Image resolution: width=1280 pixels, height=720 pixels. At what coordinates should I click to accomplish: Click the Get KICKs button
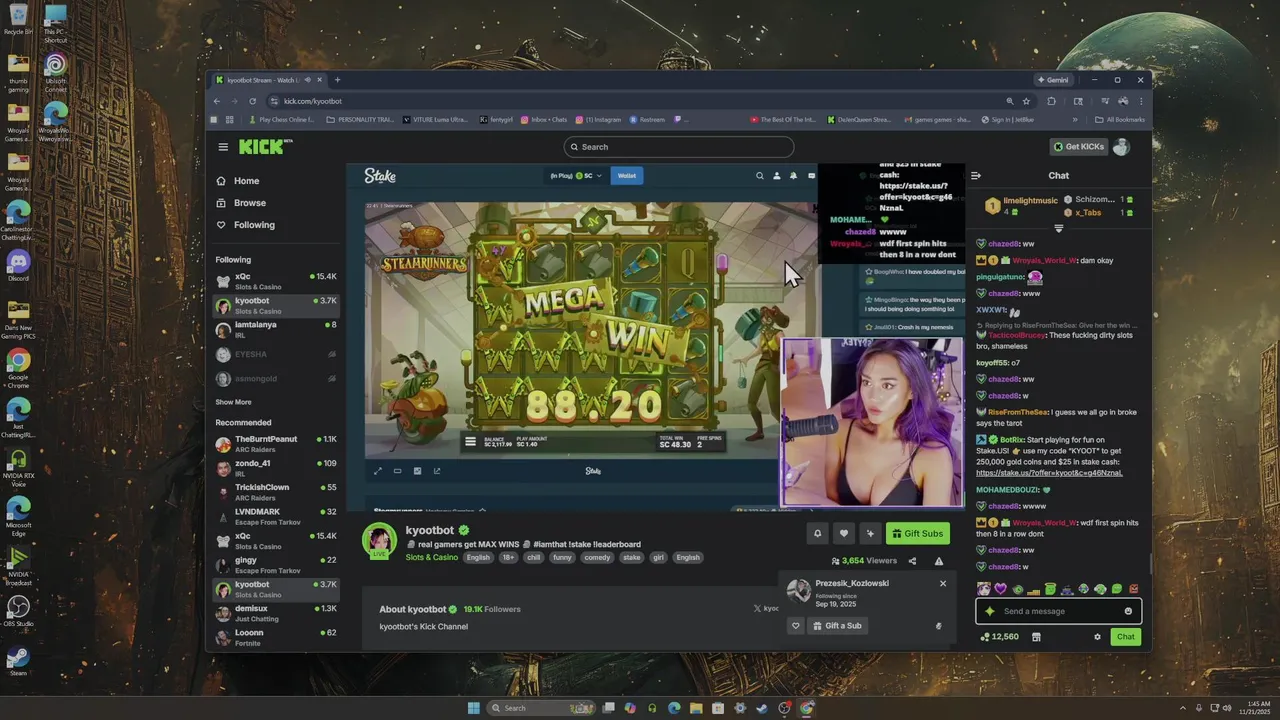pos(1078,147)
